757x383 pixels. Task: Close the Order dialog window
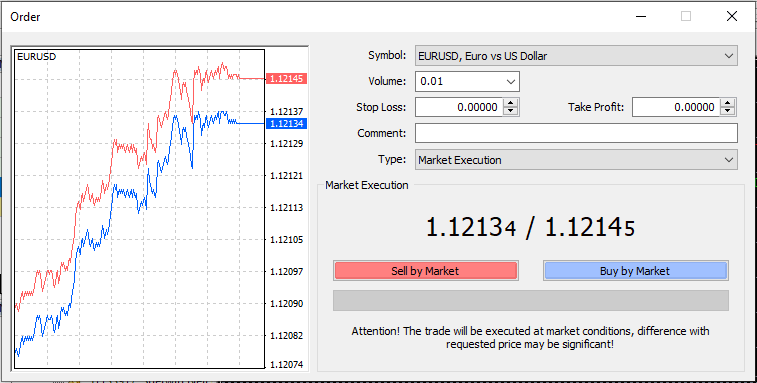[731, 16]
